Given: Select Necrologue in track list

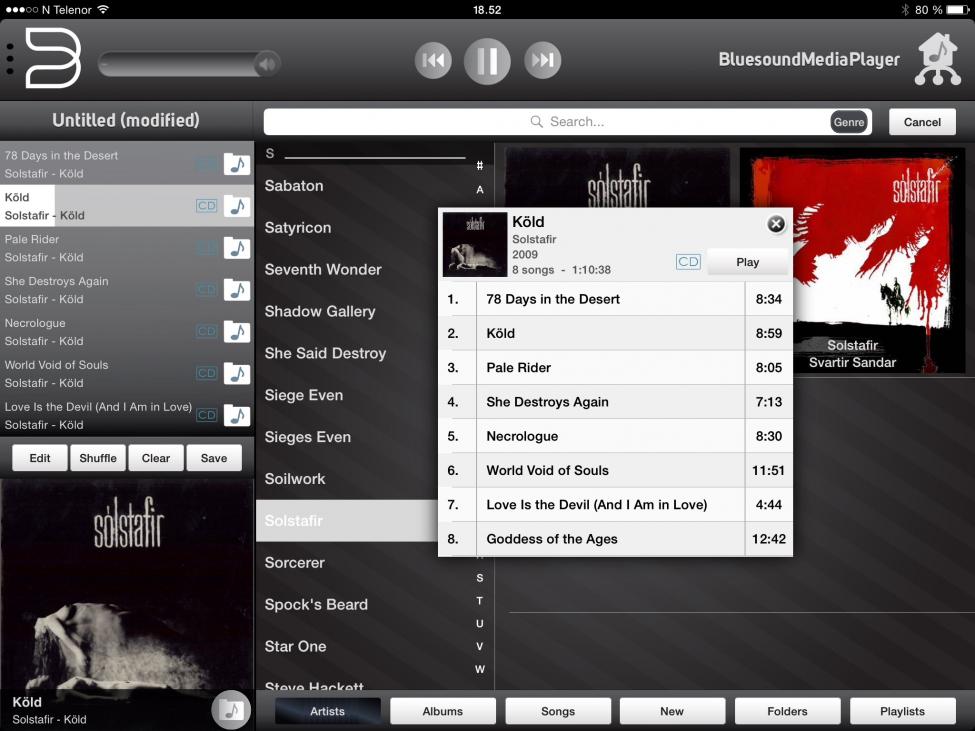Looking at the screenshot, I should (x=616, y=436).
